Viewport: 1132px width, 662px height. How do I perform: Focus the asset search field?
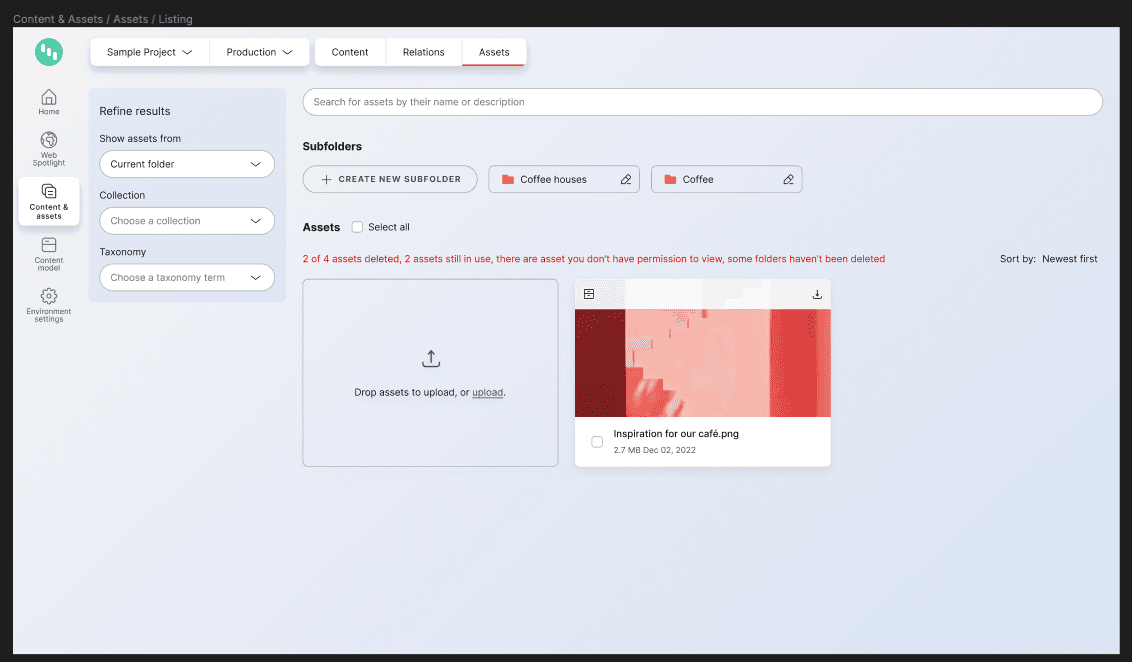702,102
